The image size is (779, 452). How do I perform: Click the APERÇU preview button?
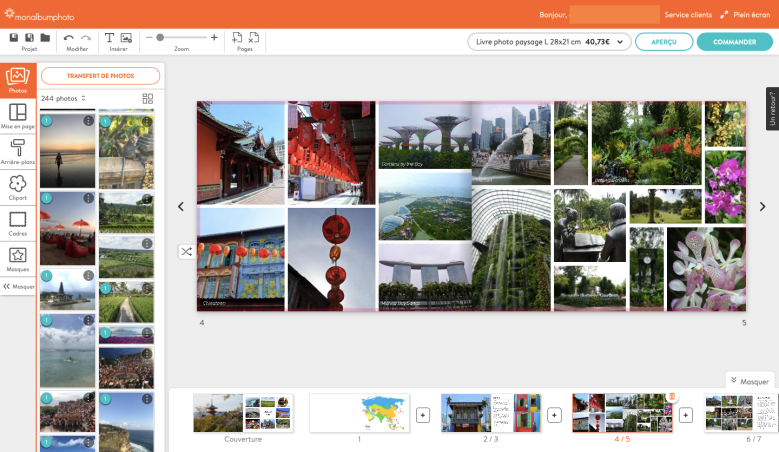point(664,42)
